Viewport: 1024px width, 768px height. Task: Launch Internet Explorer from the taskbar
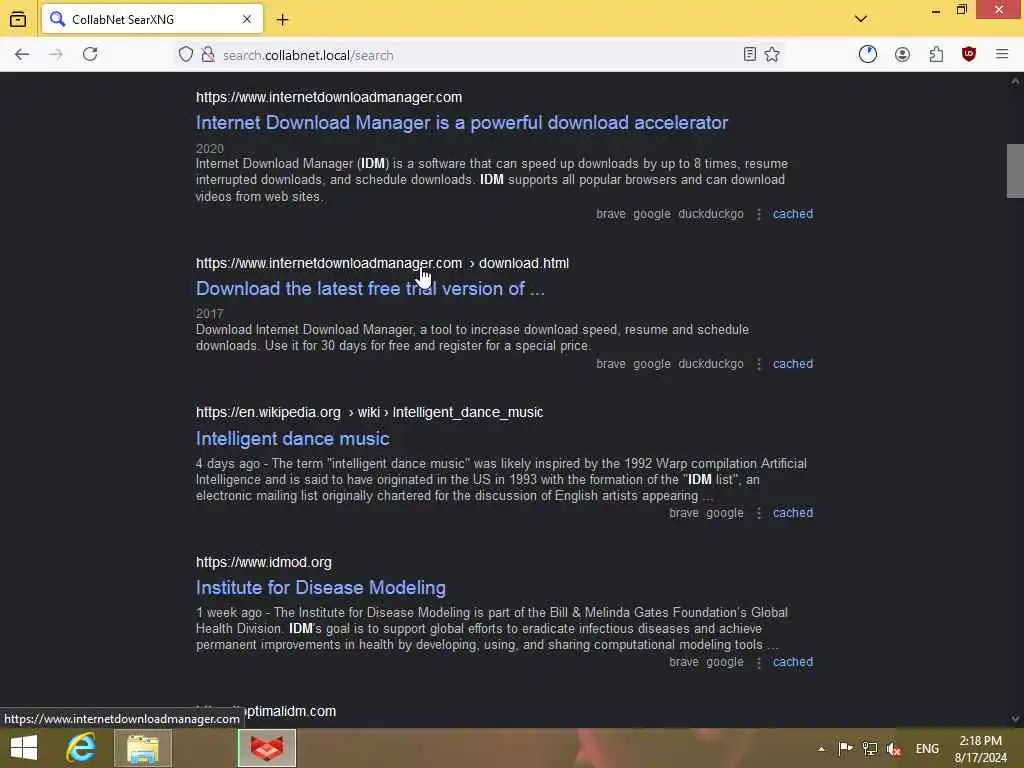pyautogui.click(x=81, y=748)
